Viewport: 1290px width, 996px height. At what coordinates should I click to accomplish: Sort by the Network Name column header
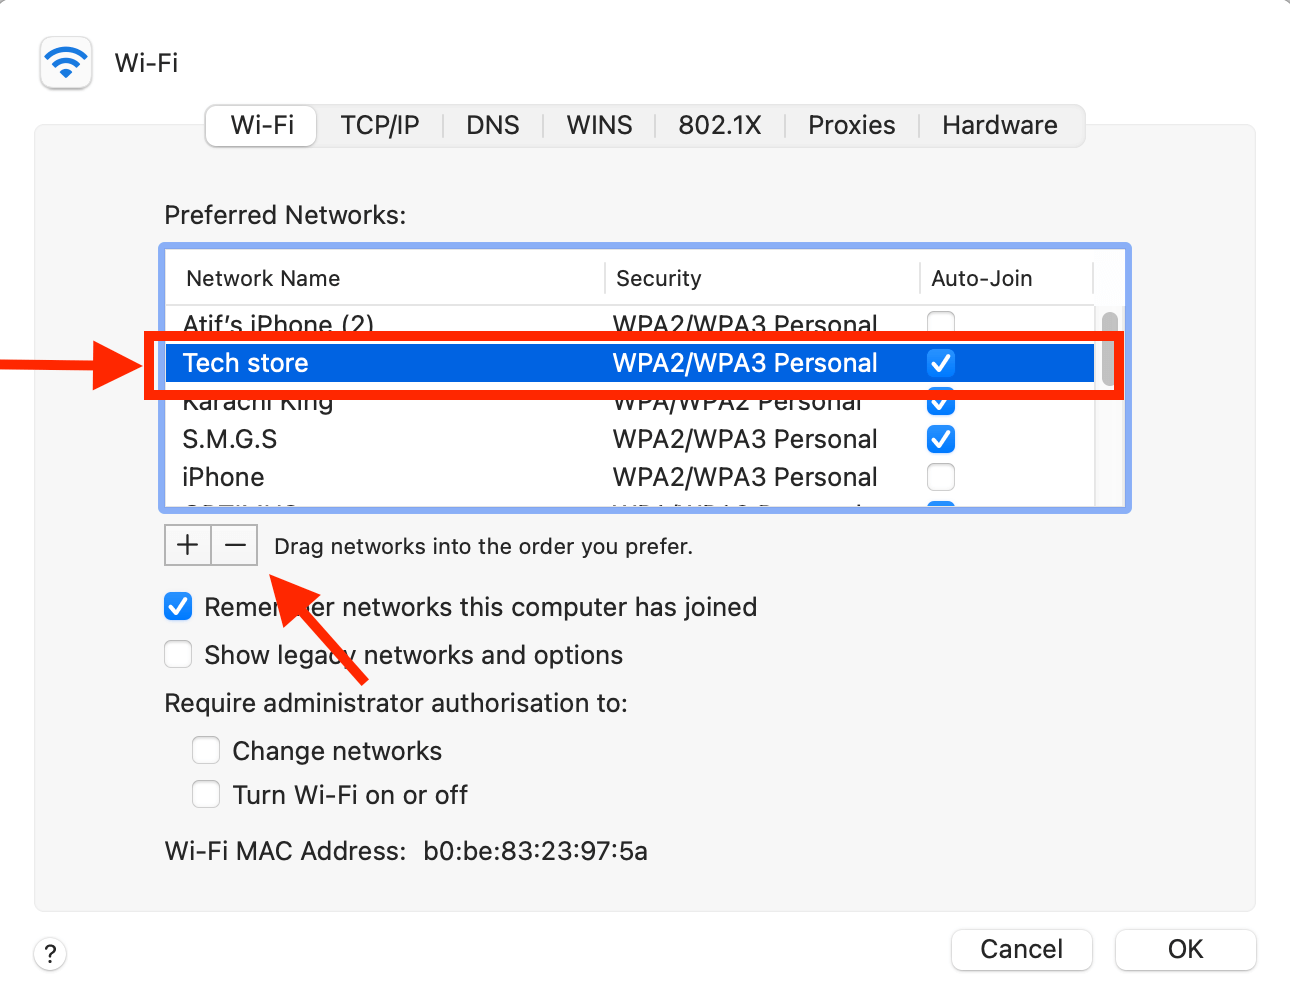tap(264, 279)
